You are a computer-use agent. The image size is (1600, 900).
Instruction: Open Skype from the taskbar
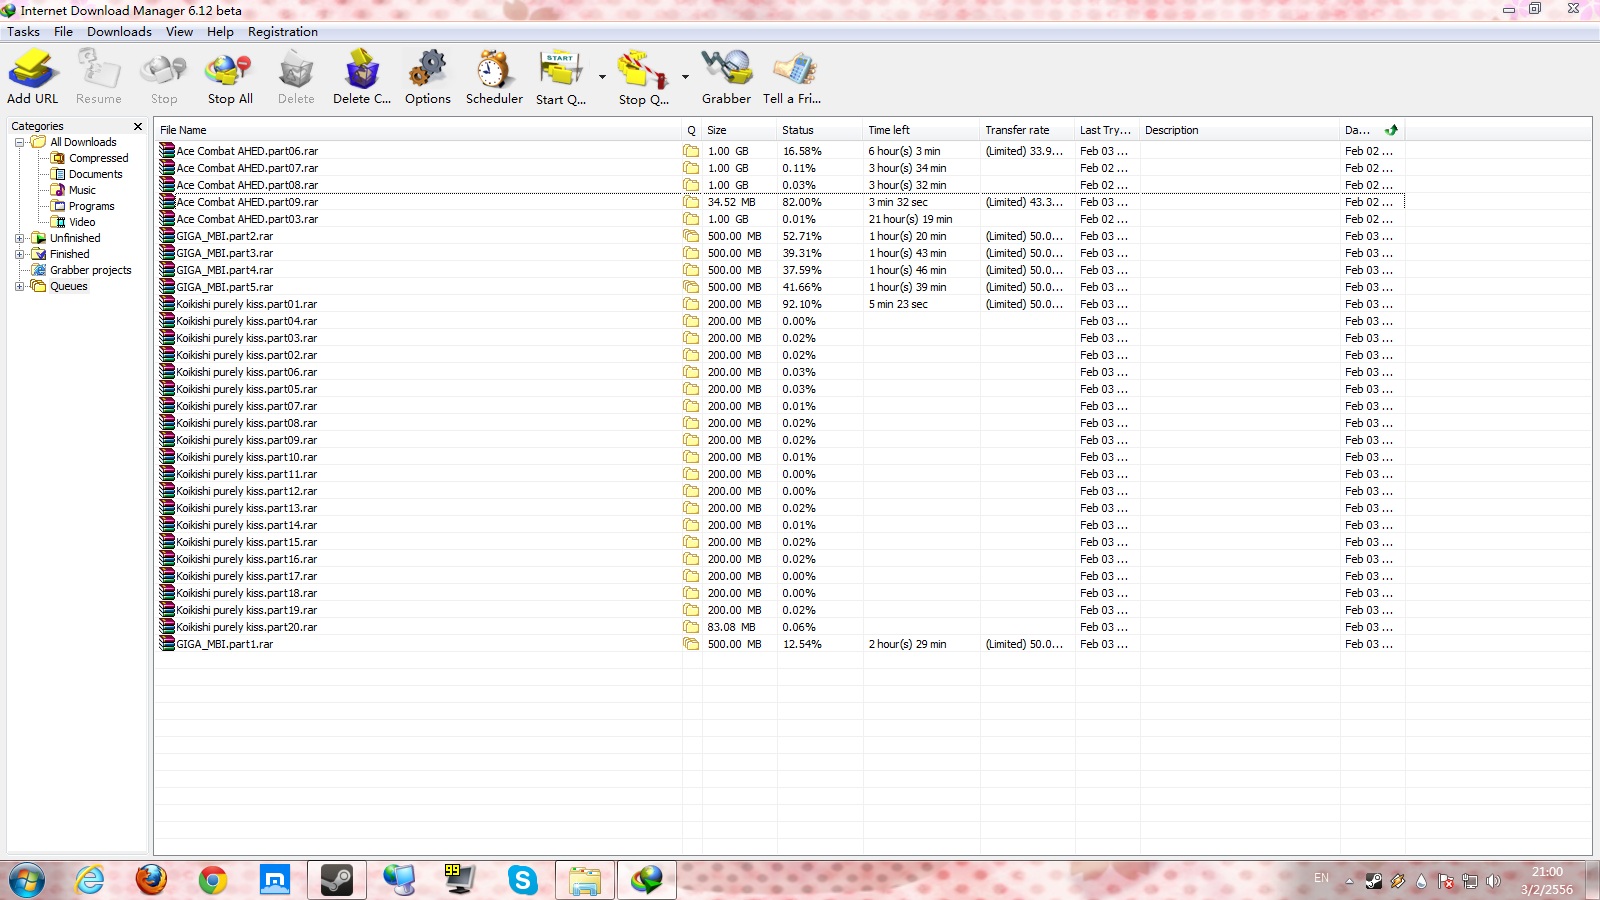coord(522,880)
